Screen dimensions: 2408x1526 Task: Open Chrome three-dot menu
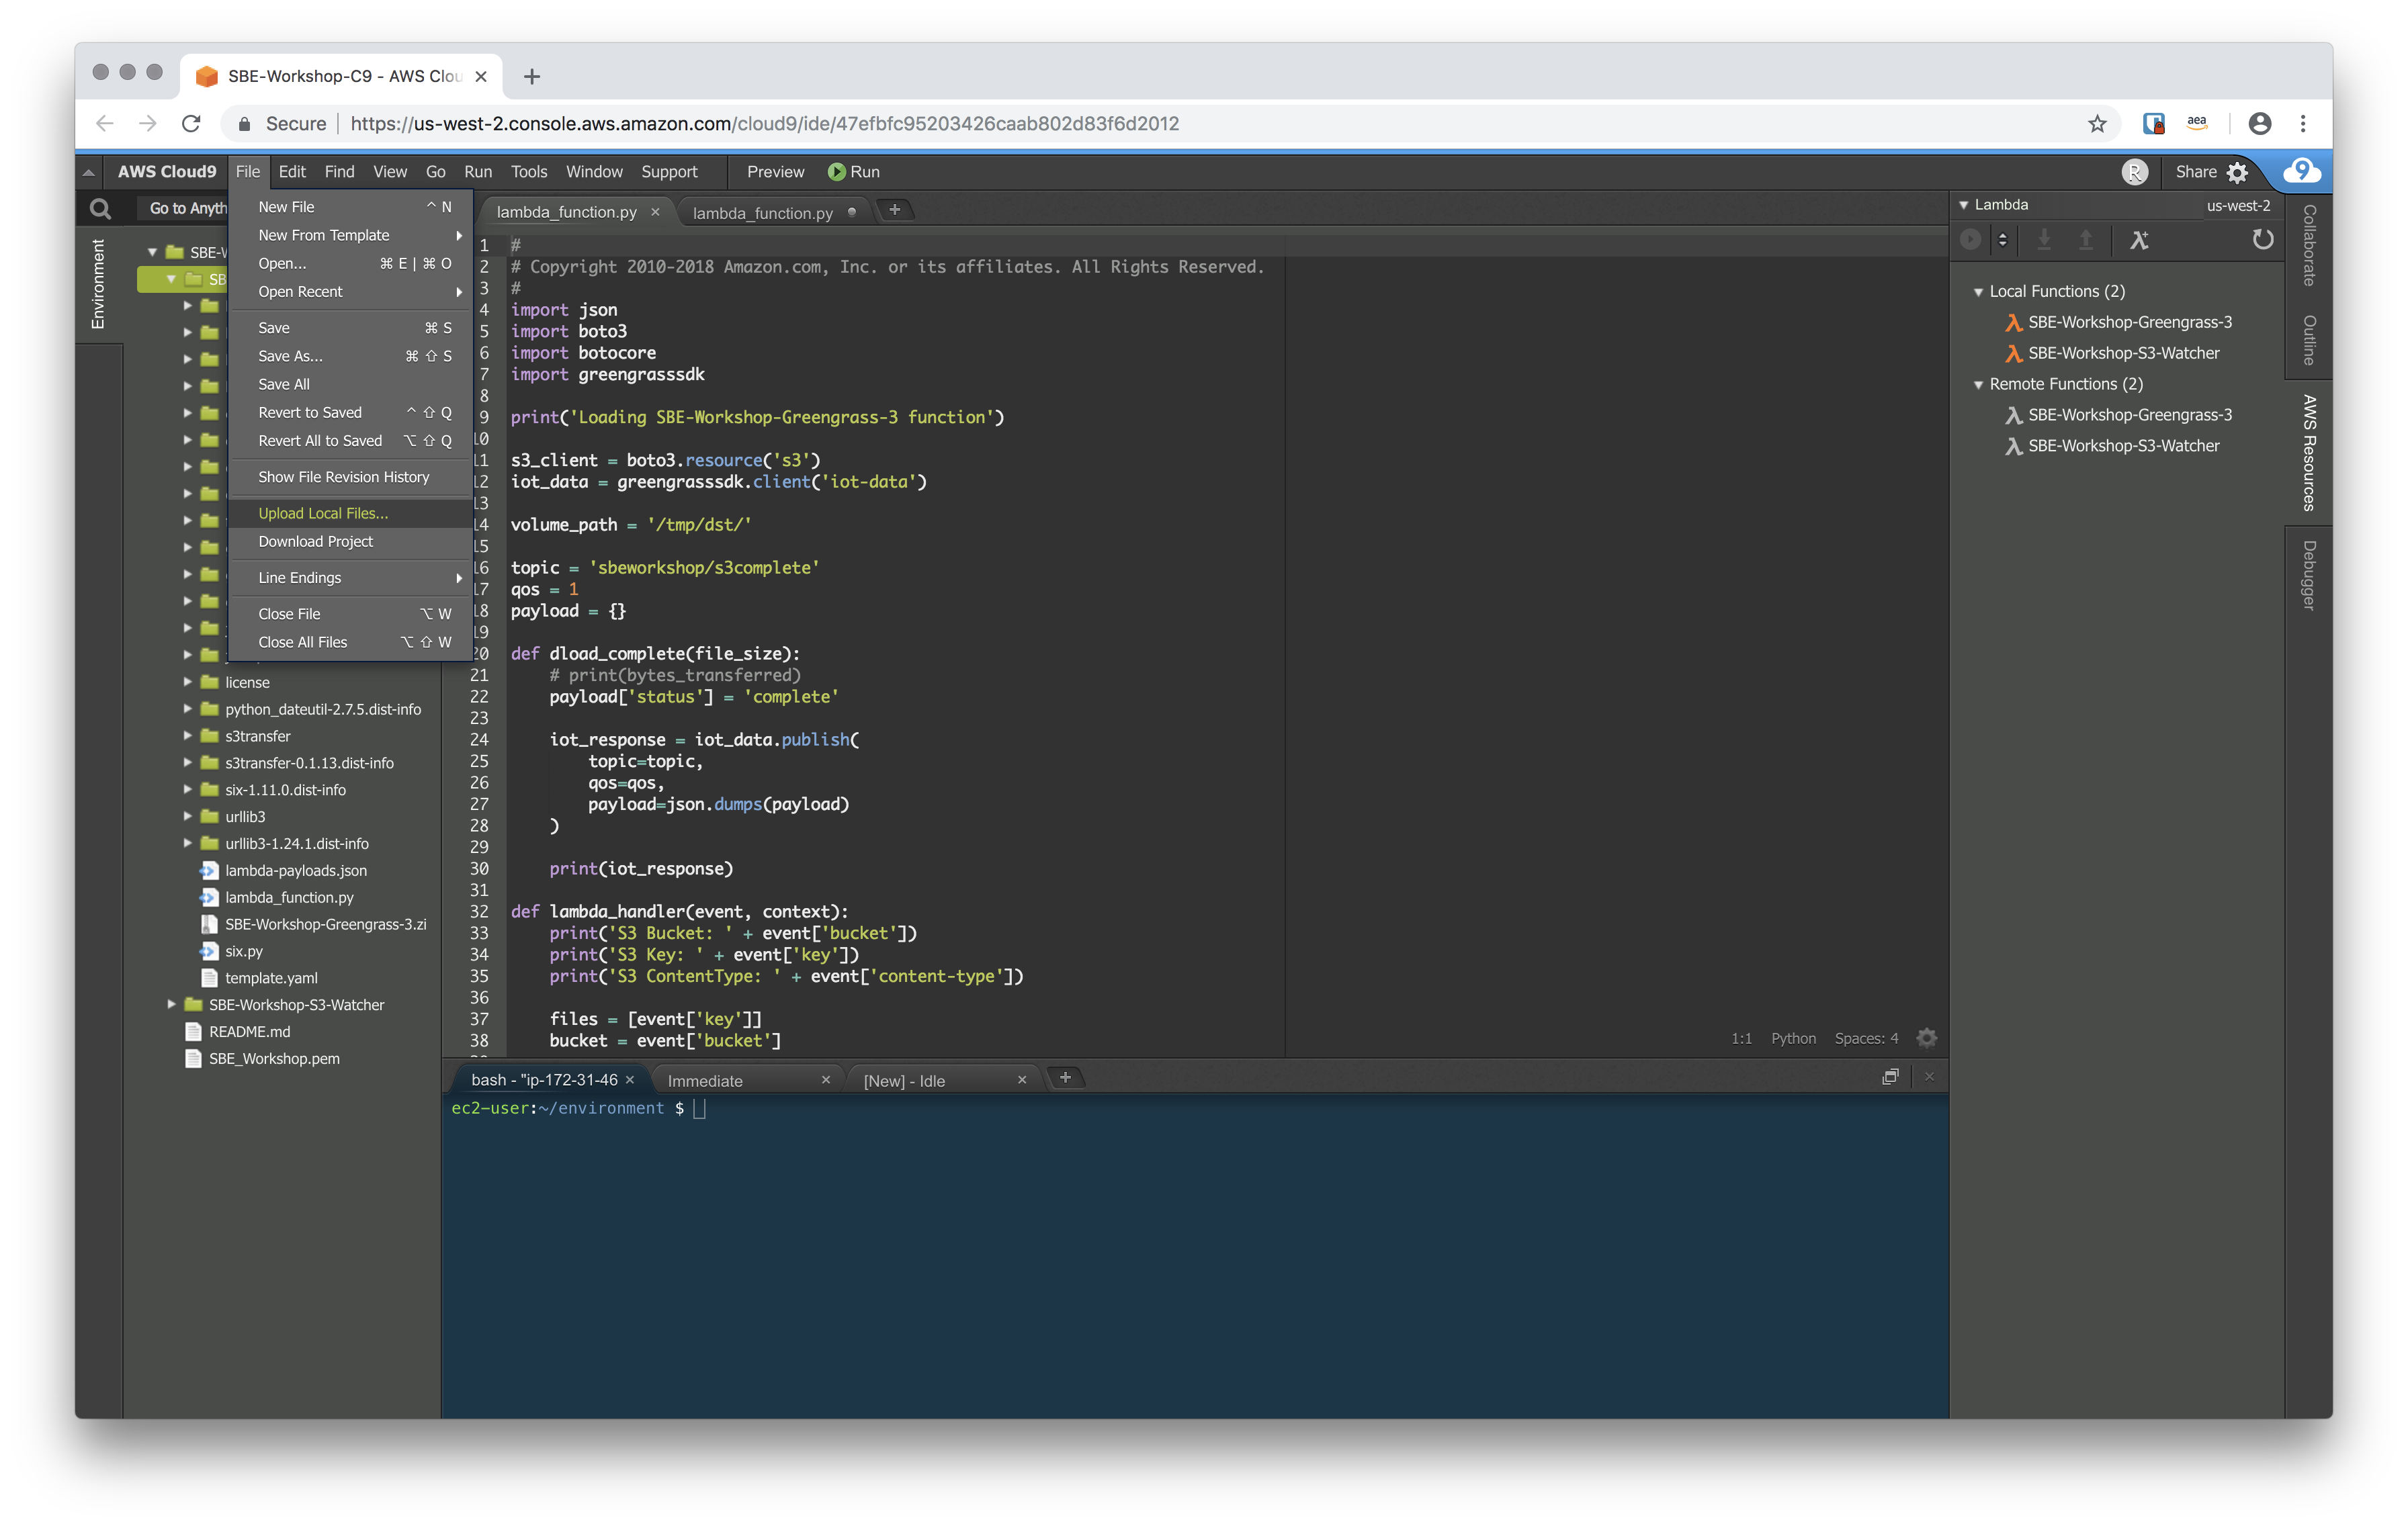[2303, 123]
